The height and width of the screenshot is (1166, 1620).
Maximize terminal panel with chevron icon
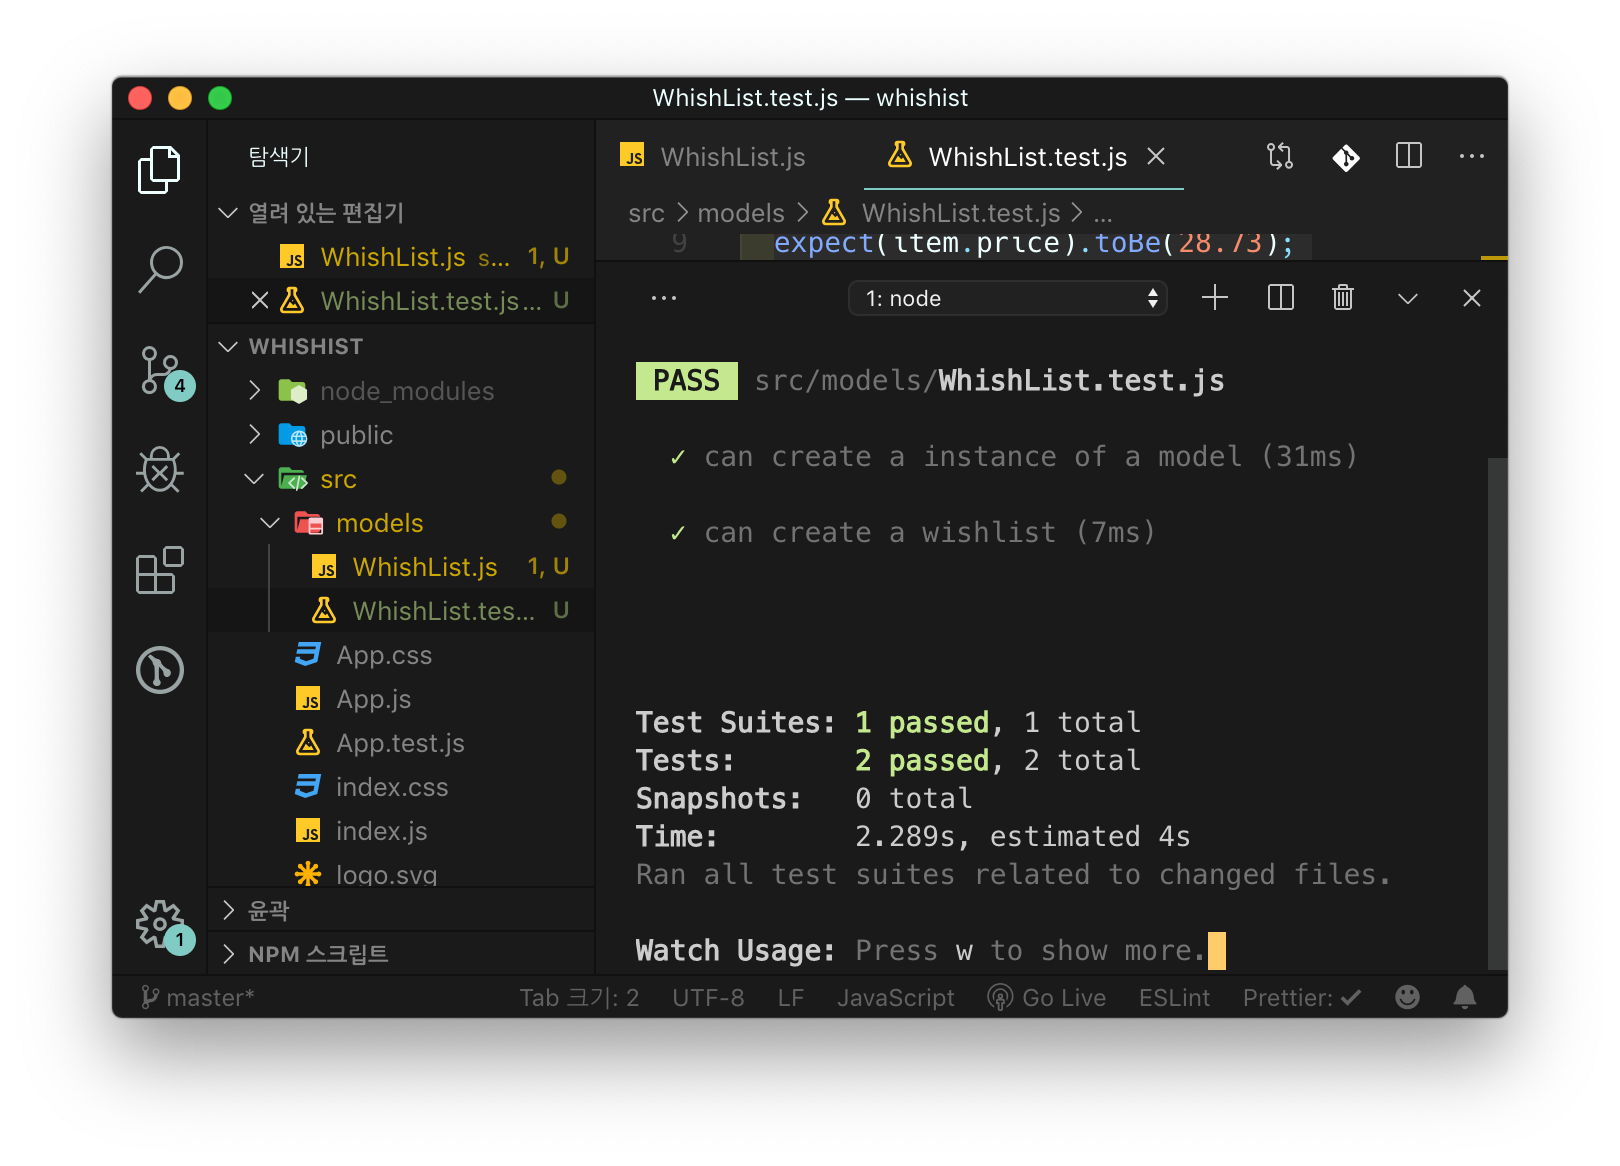(1408, 298)
